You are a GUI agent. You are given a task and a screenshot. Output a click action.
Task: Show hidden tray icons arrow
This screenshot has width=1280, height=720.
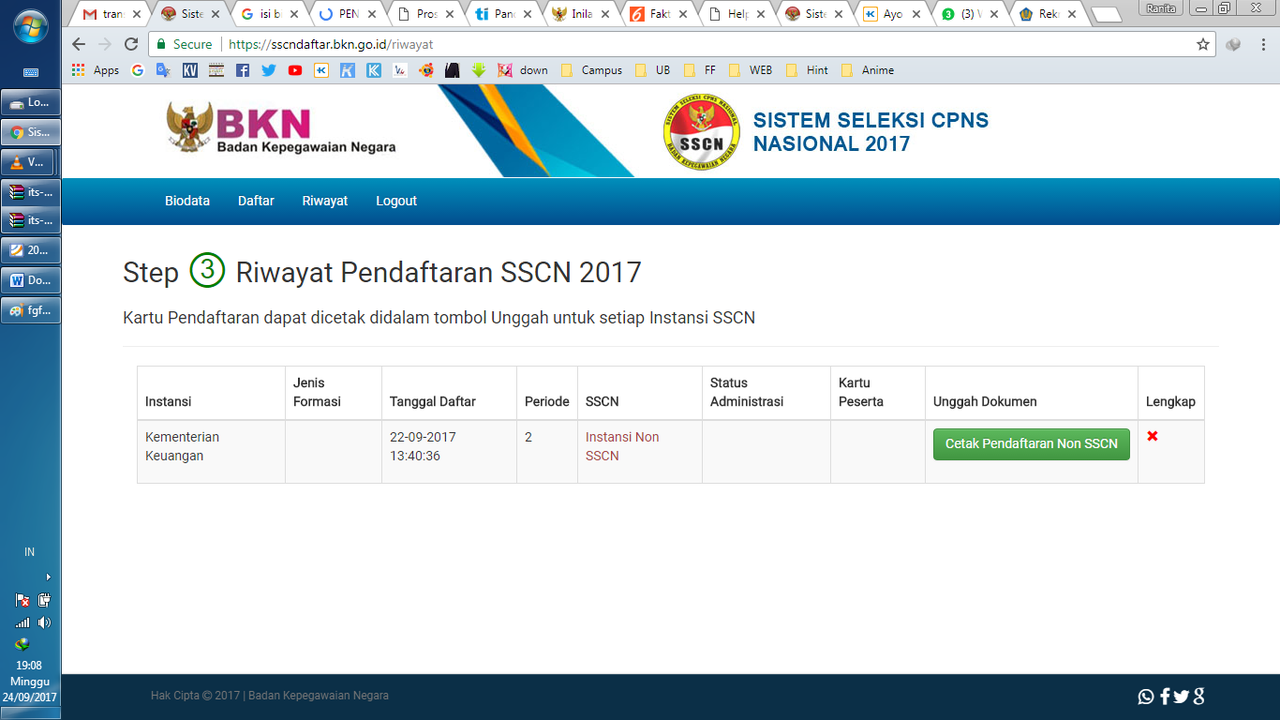tap(48, 577)
